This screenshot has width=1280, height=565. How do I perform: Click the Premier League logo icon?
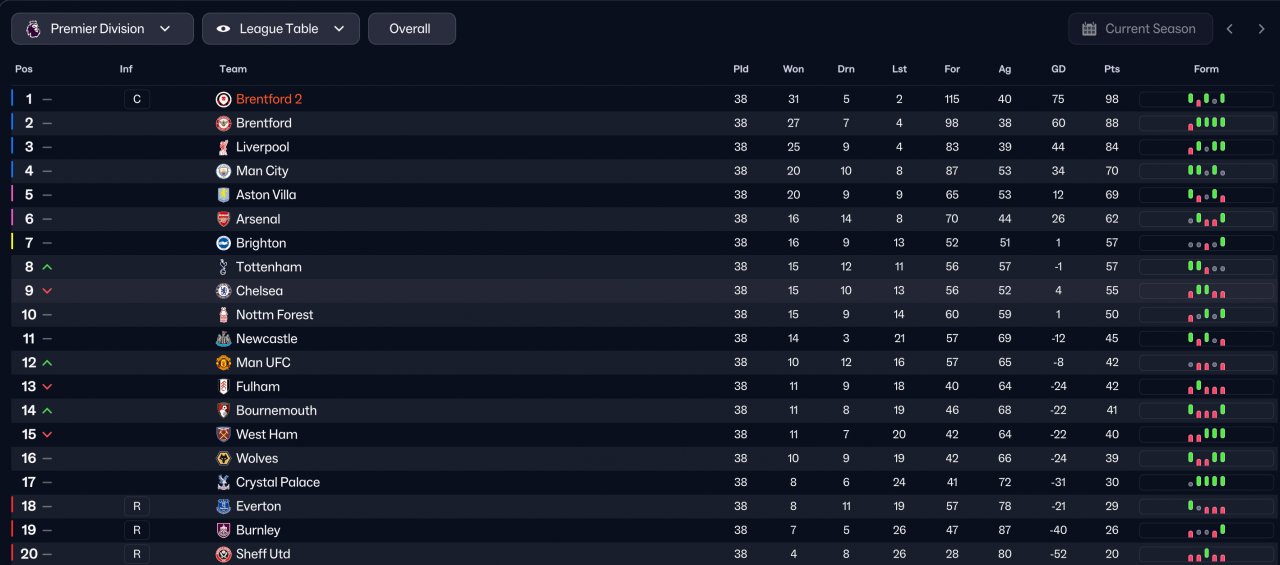33,29
